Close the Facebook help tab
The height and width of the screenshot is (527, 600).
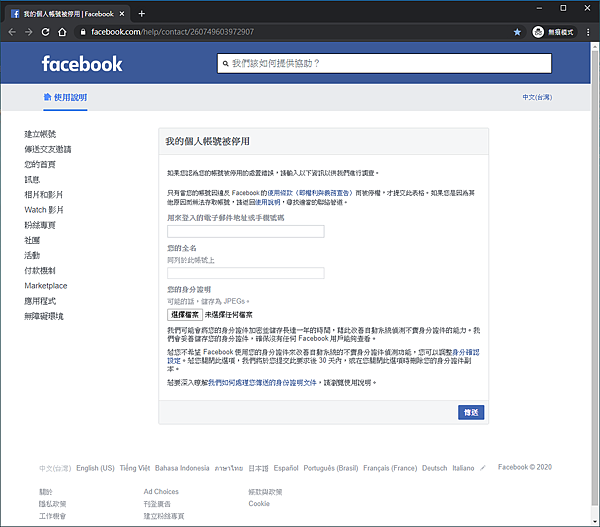(x=122, y=14)
